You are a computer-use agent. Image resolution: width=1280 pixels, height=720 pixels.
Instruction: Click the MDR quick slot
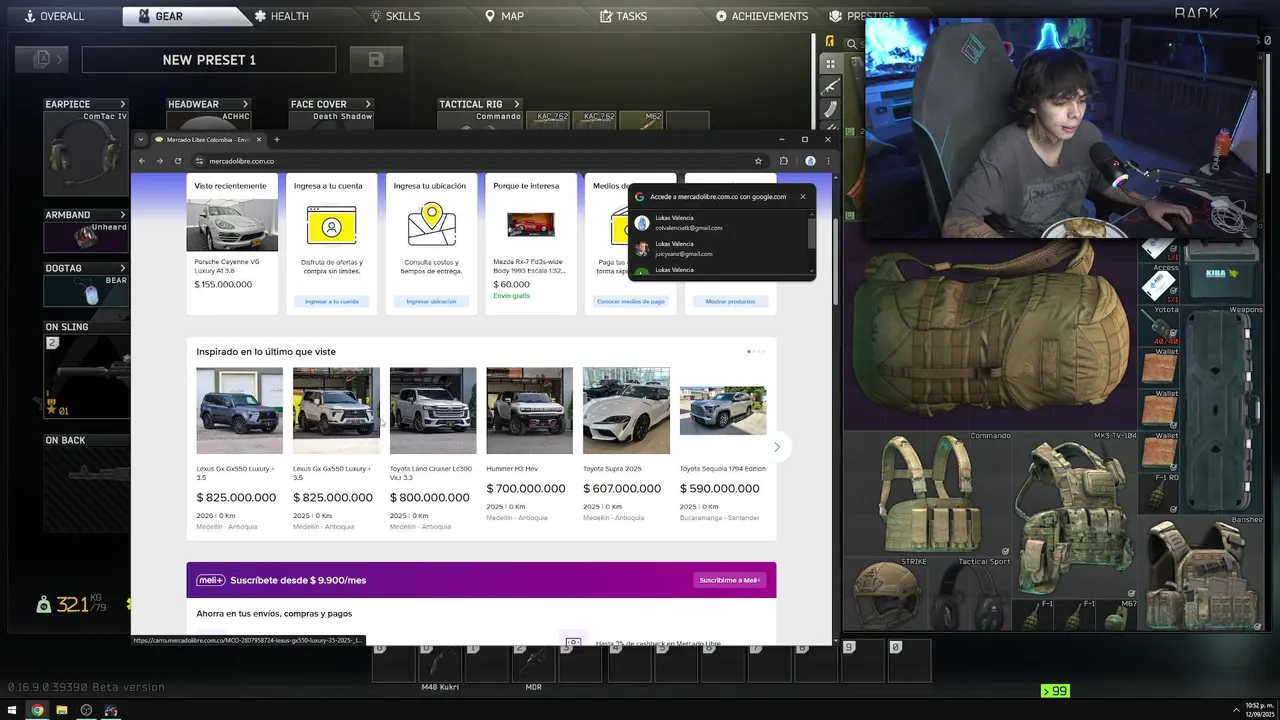533,662
